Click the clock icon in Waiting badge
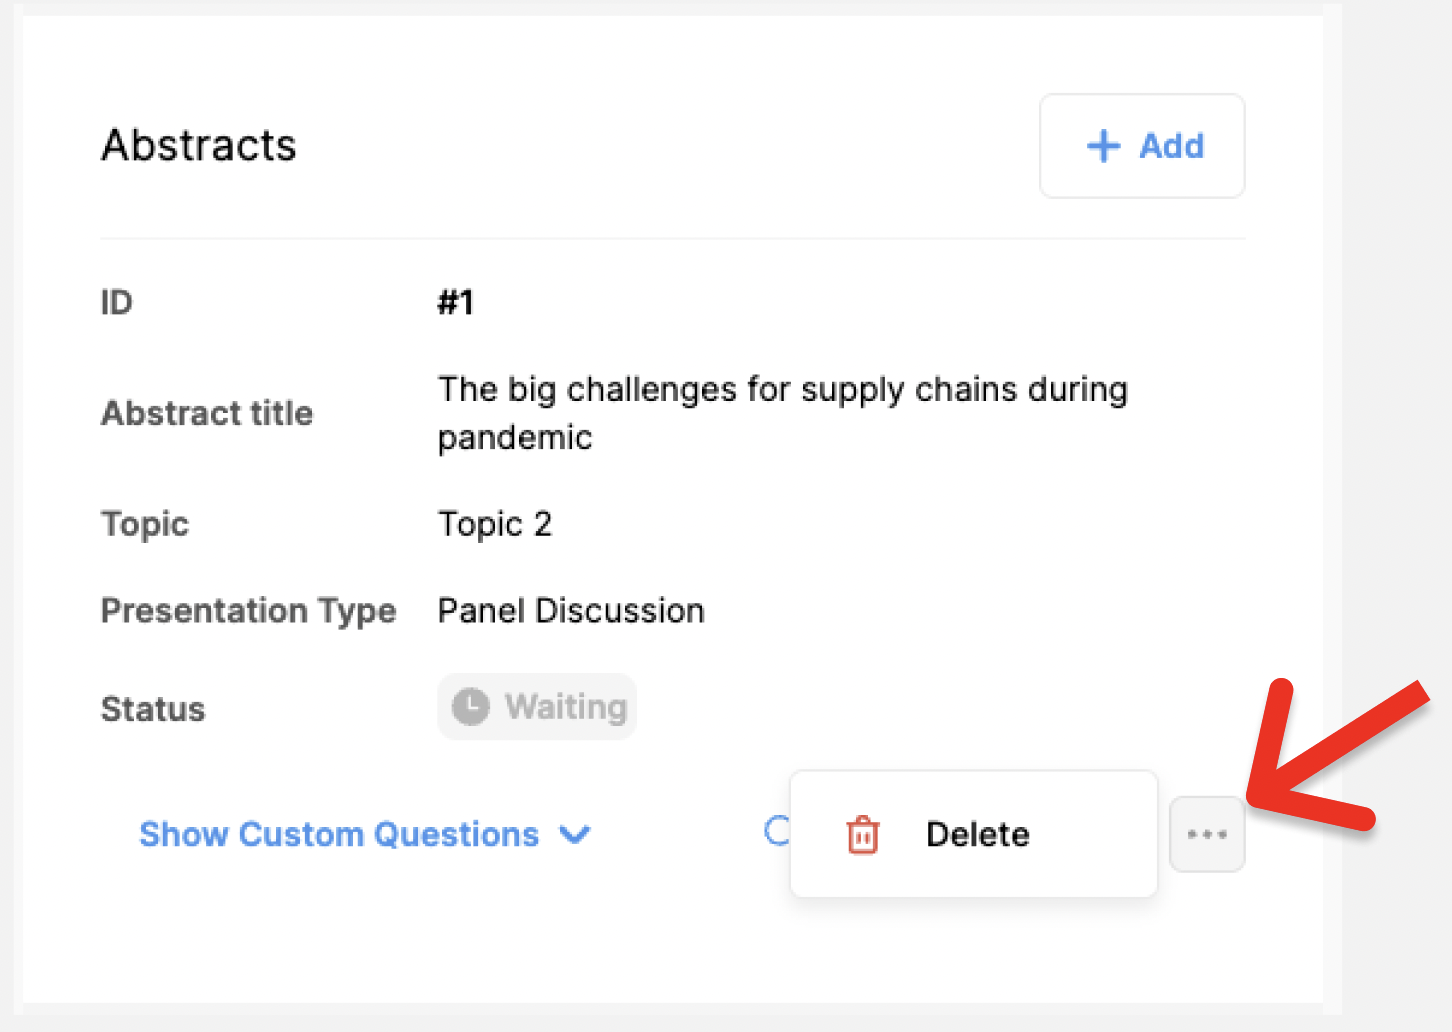The image size is (1452, 1032). pyautogui.click(x=471, y=707)
